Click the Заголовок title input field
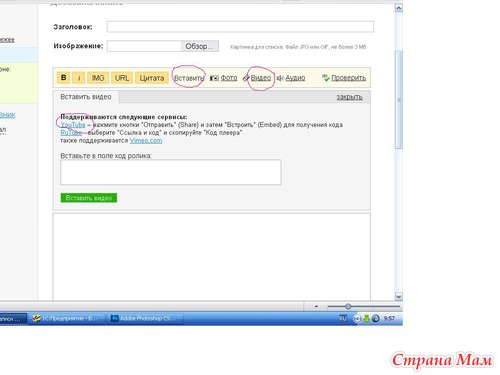The image size is (500, 375). [240, 27]
